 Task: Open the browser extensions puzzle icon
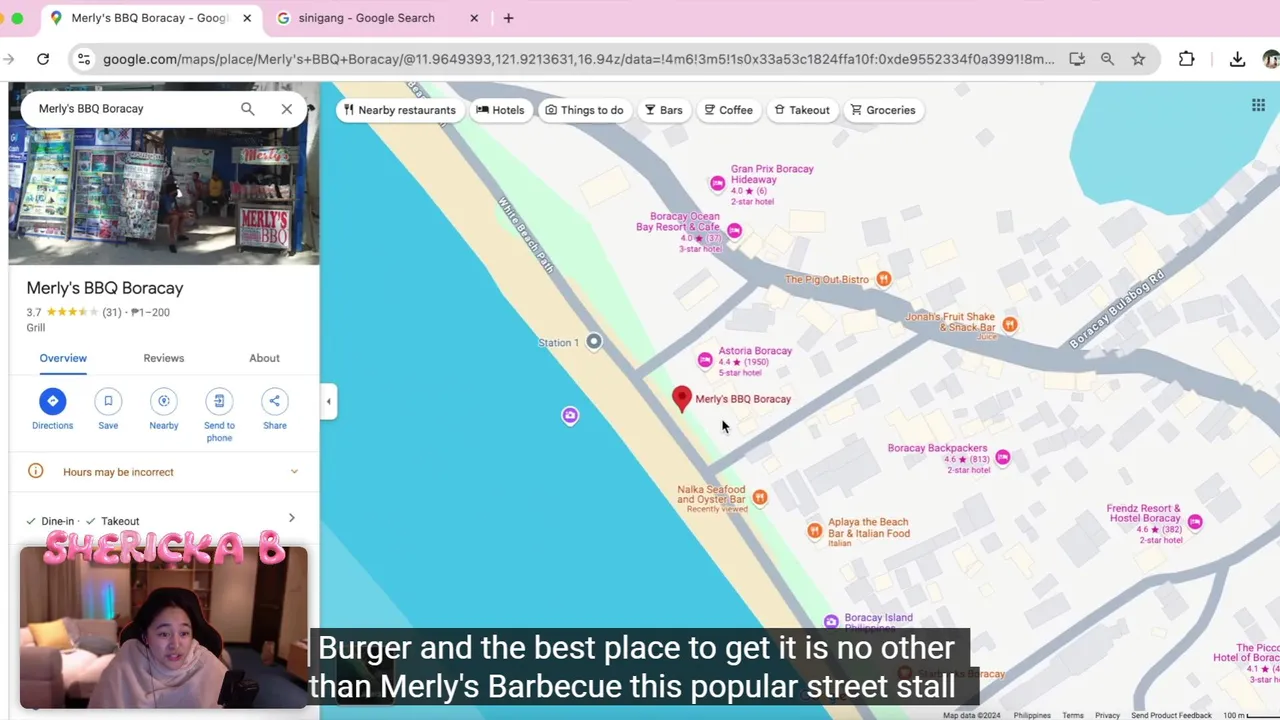(1186, 59)
